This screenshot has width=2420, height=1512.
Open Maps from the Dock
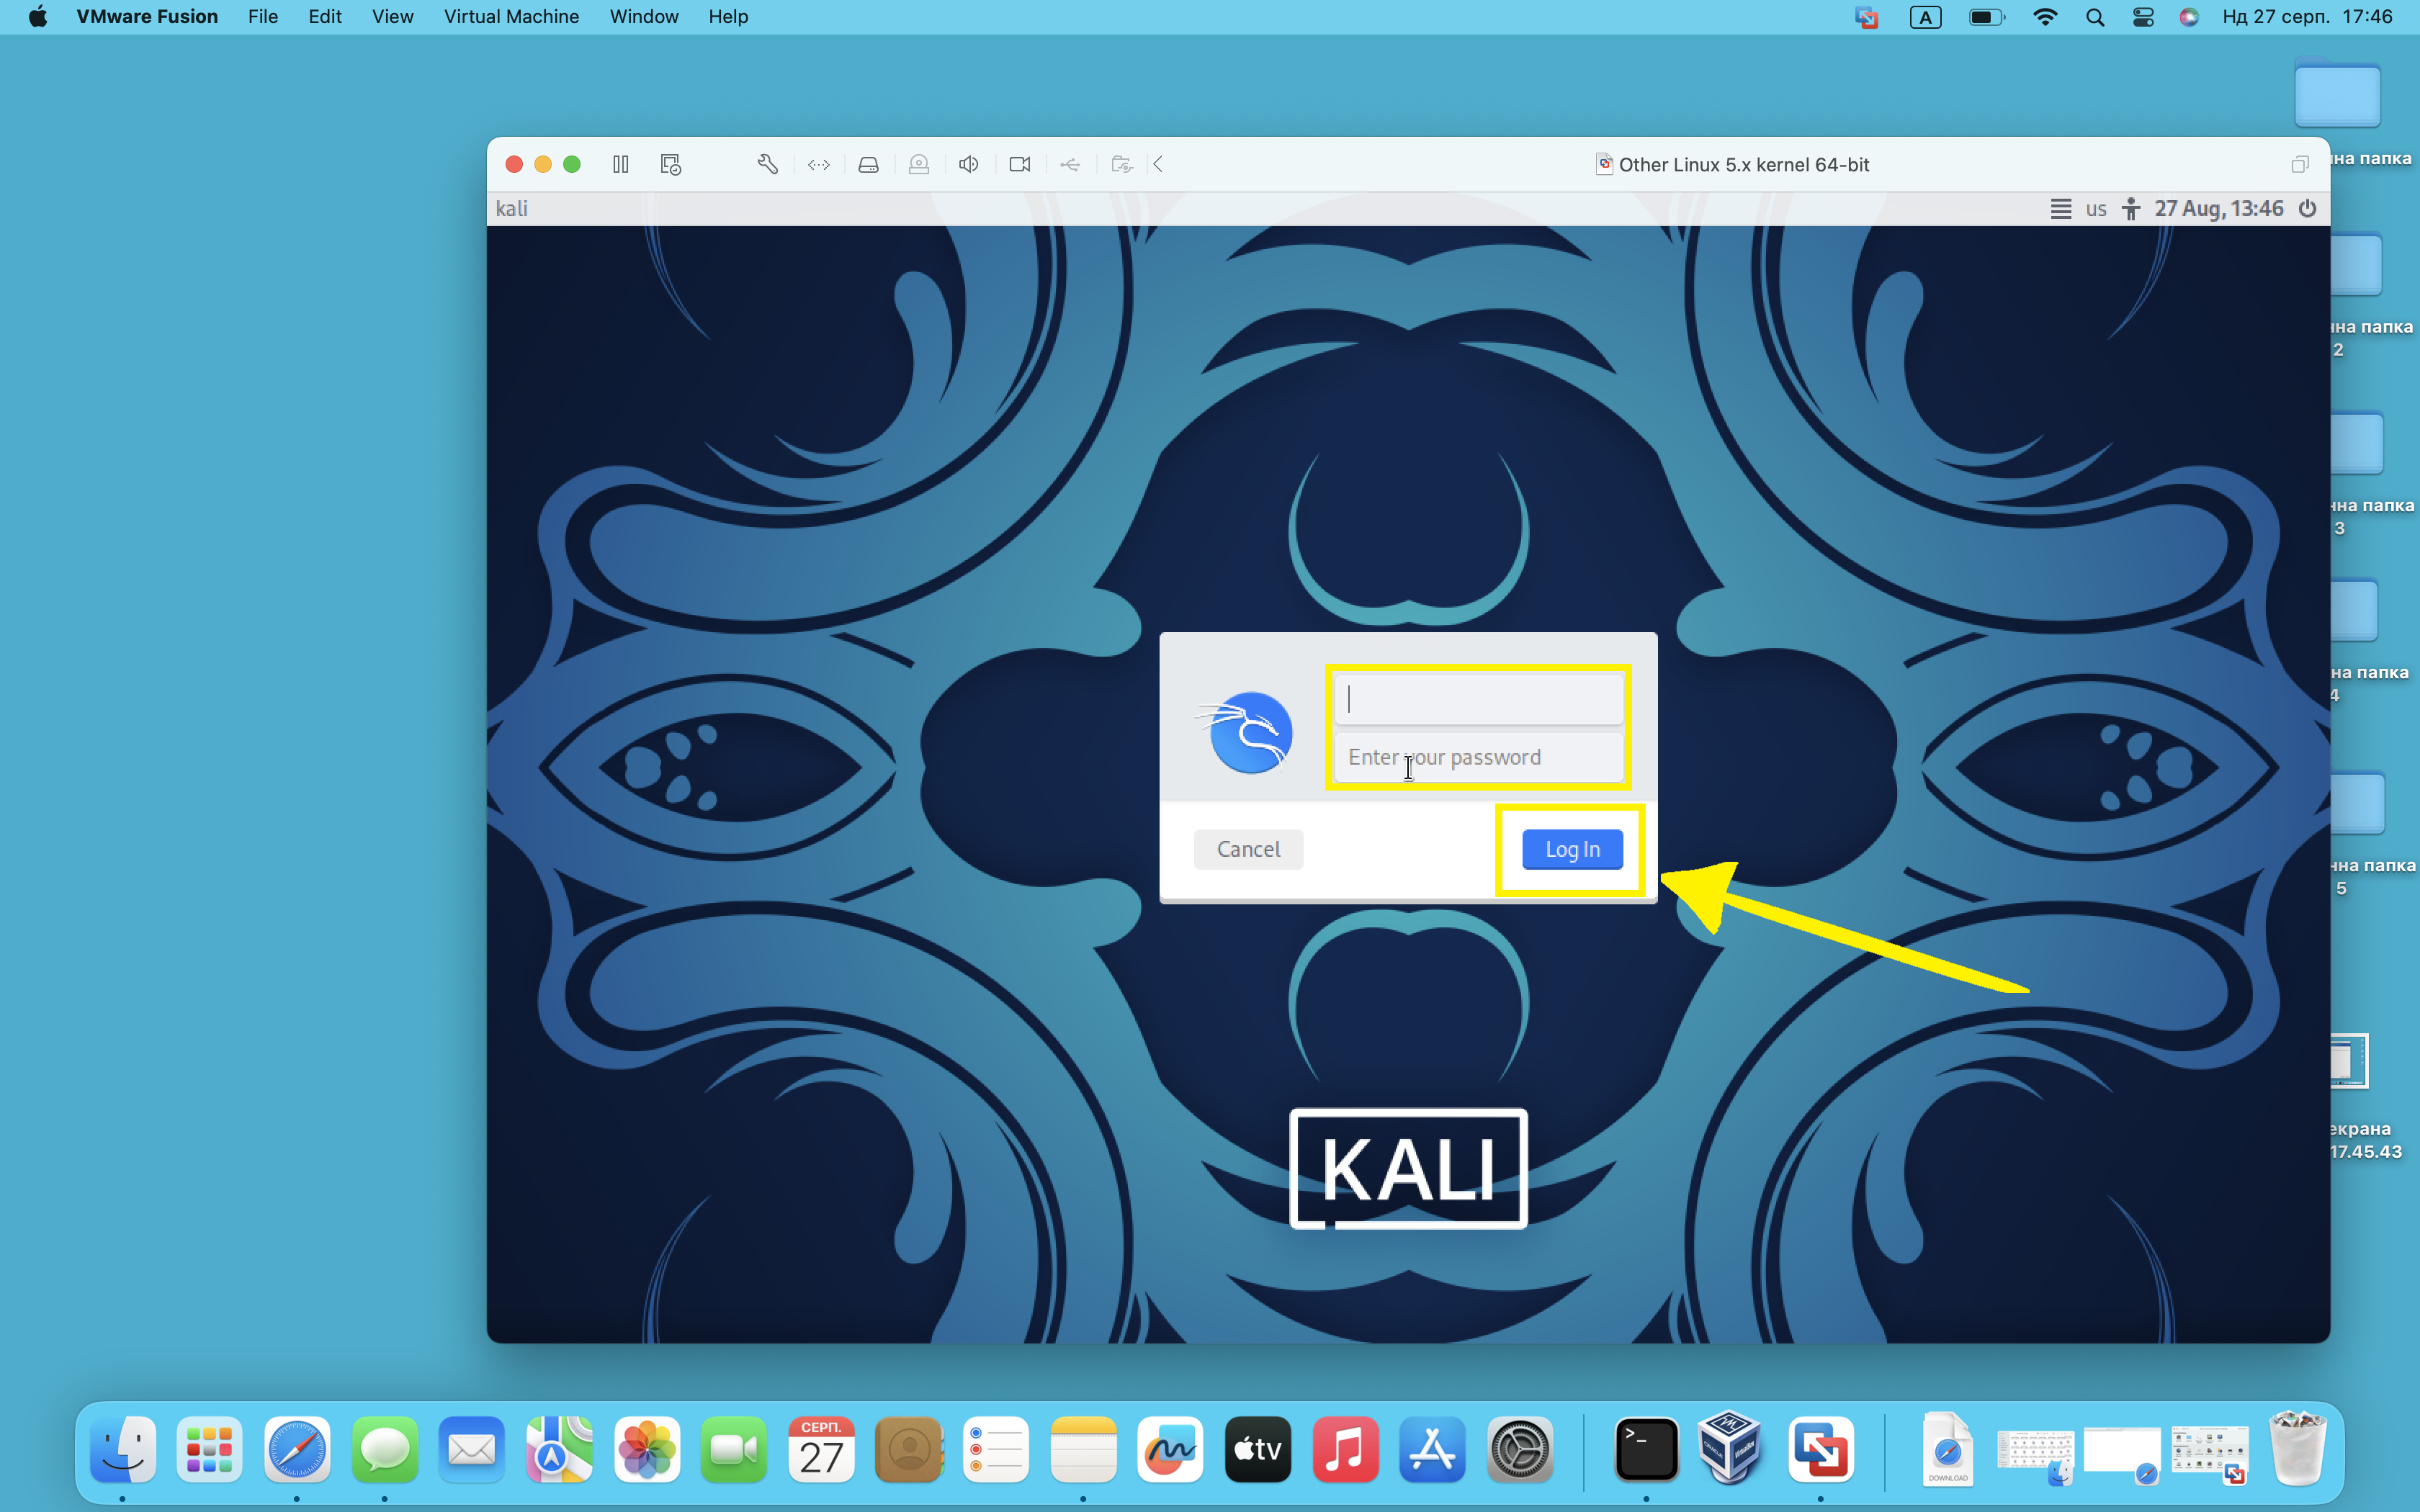(x=560, y=1449)
